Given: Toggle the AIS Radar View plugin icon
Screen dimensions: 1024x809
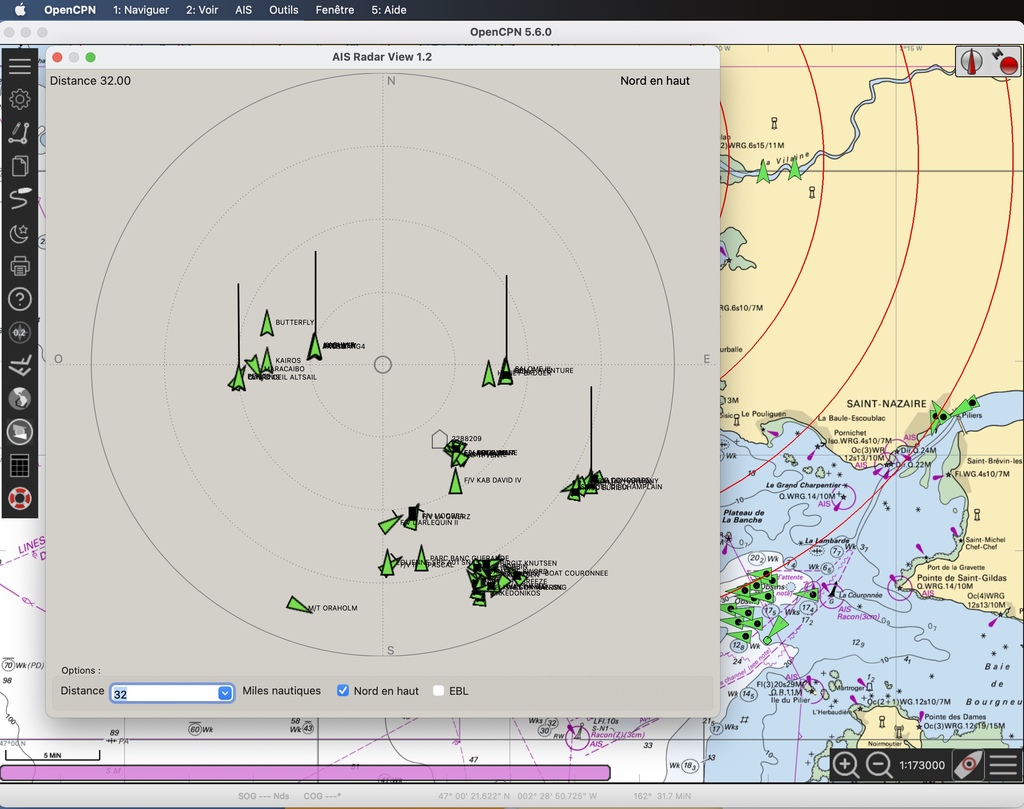Looking at the screenshot, I should coord(20,432).
